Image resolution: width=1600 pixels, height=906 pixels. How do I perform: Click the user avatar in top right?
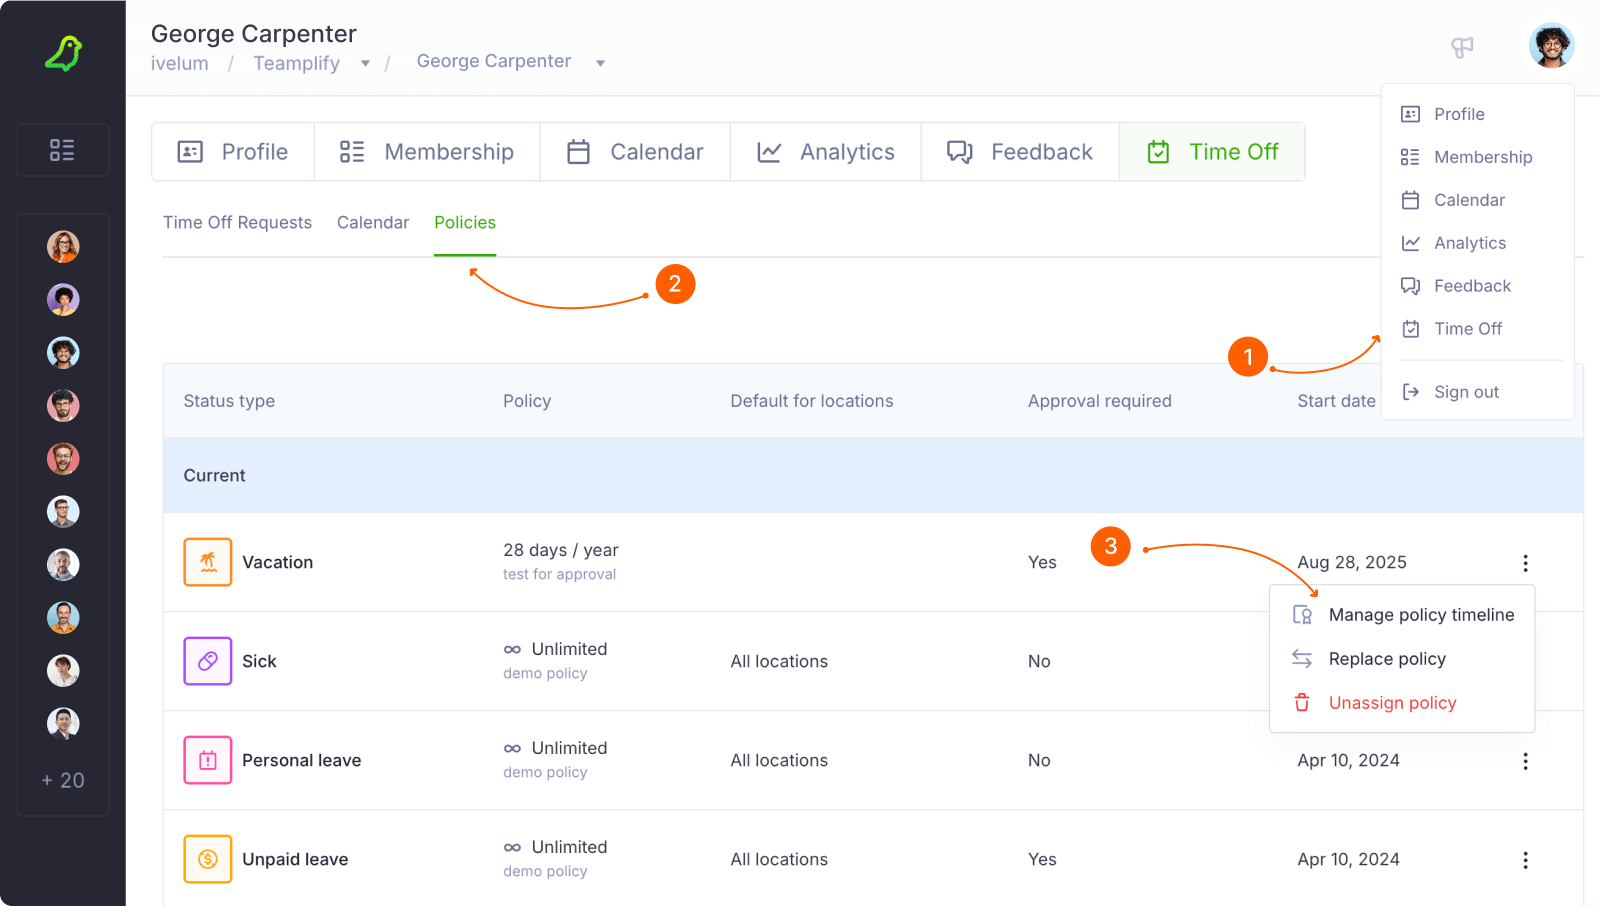[x=1551, y=46]
